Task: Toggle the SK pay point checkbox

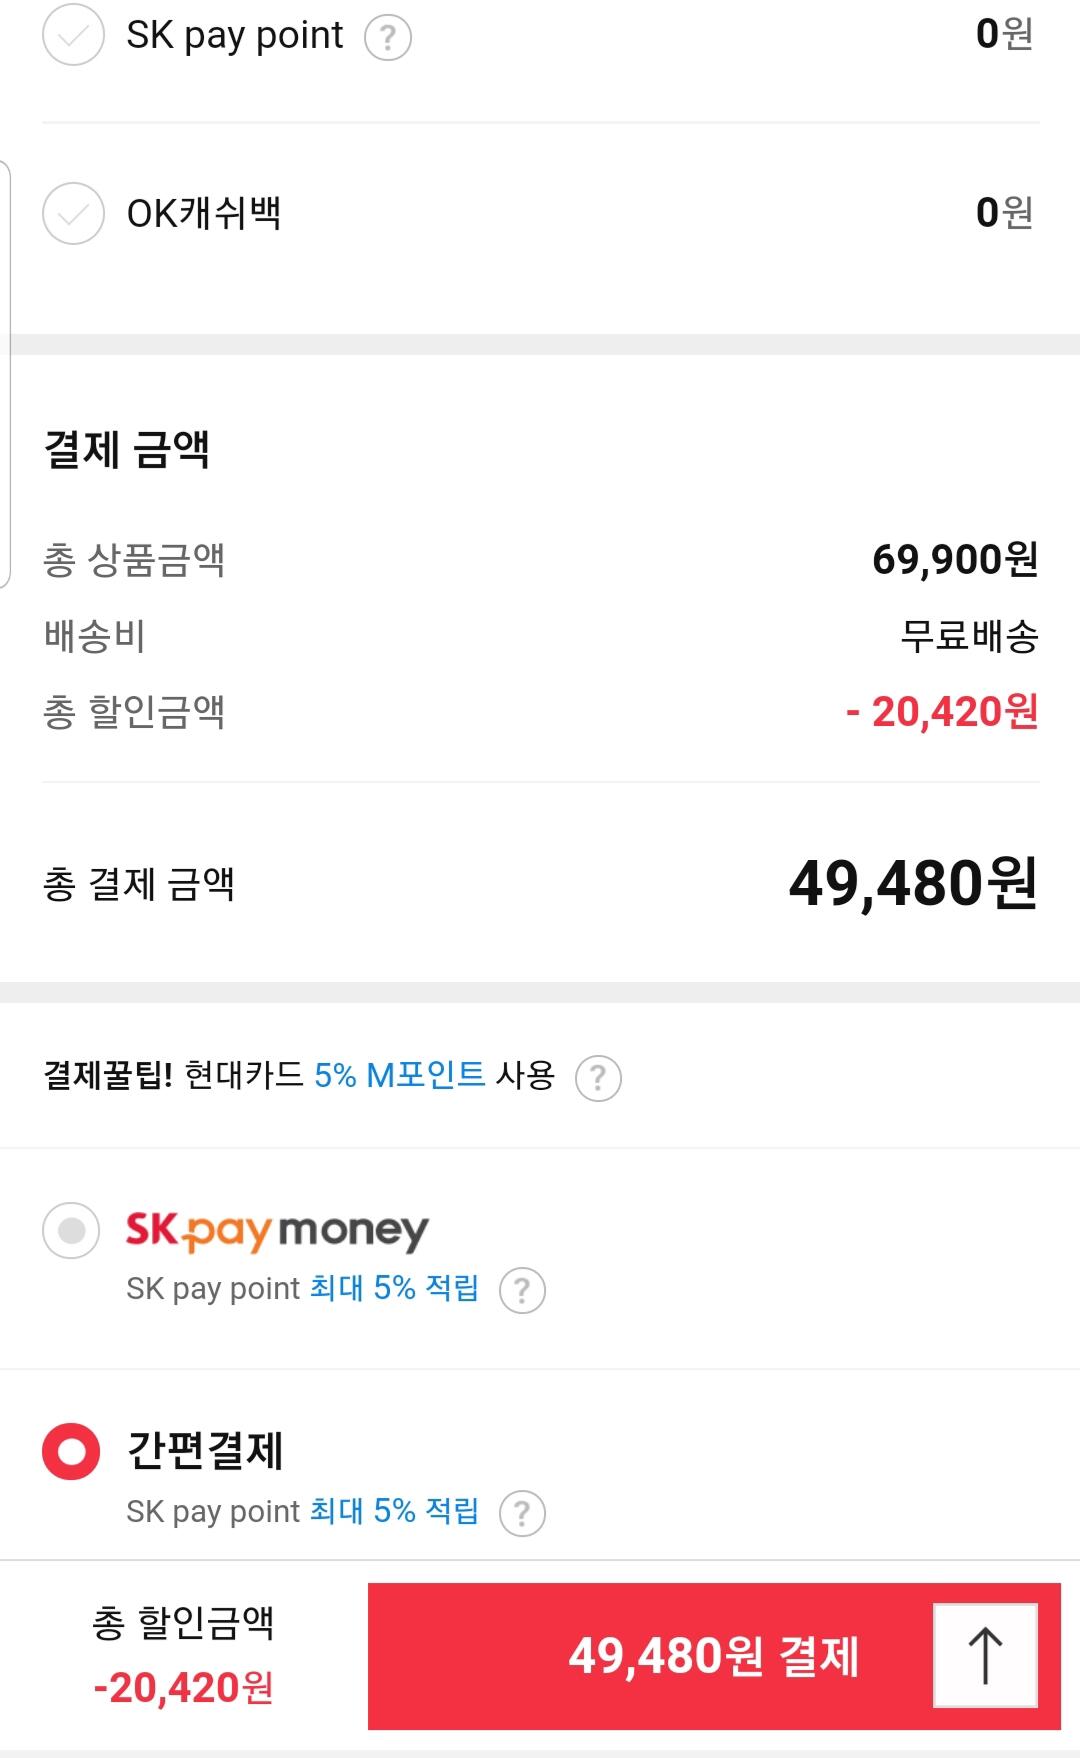Action: (73, 35)
